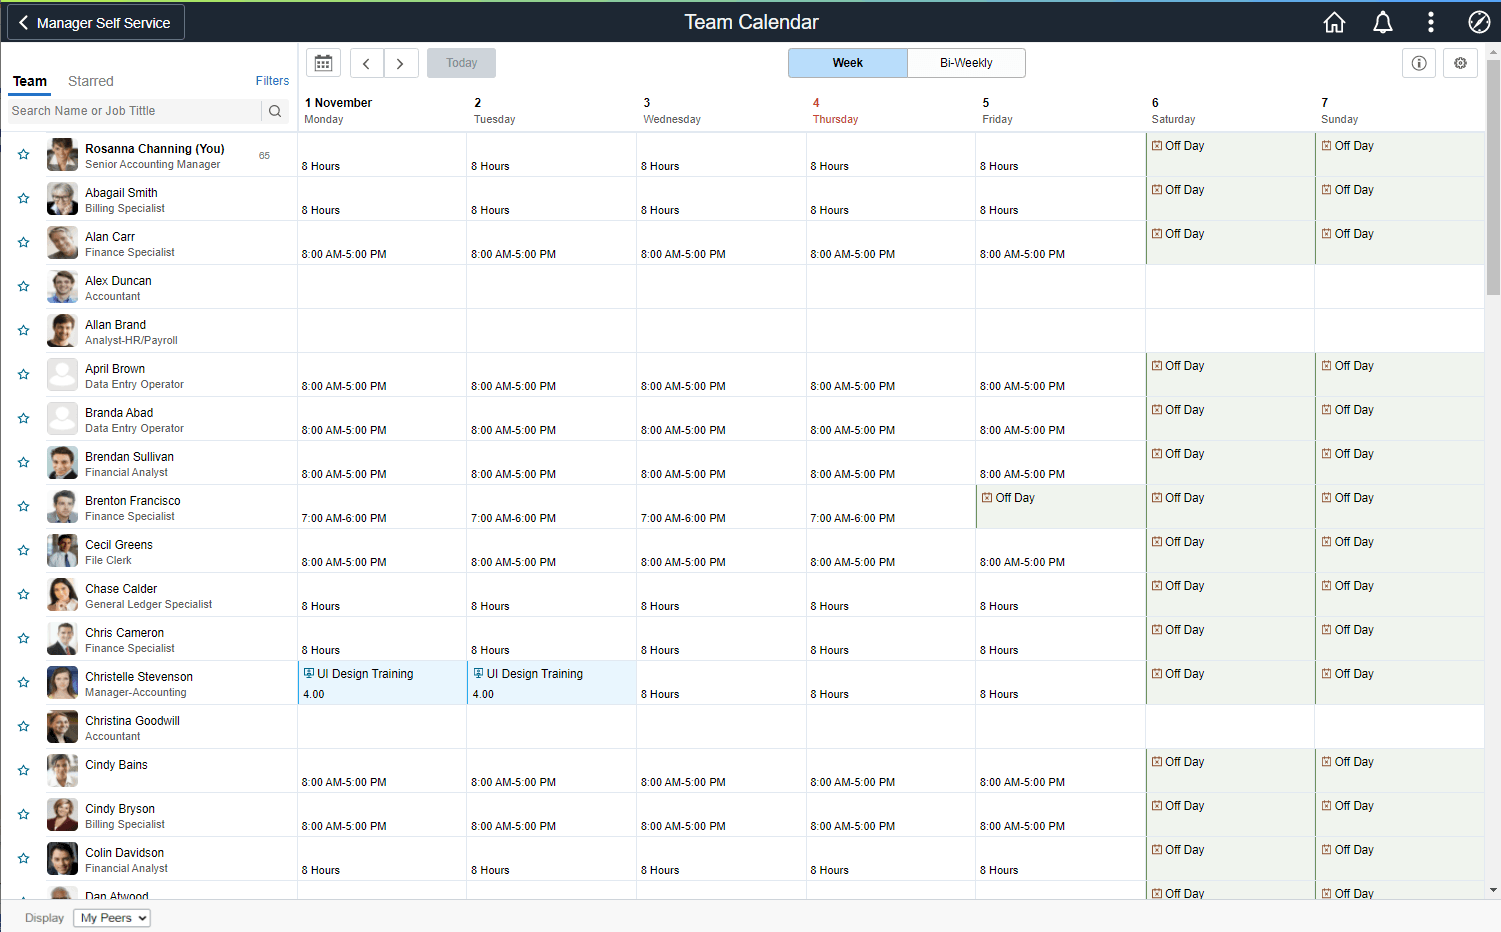This screenshot has height=932, width=1501.
Task: Click the information icon near top right
Action: 1419,62
